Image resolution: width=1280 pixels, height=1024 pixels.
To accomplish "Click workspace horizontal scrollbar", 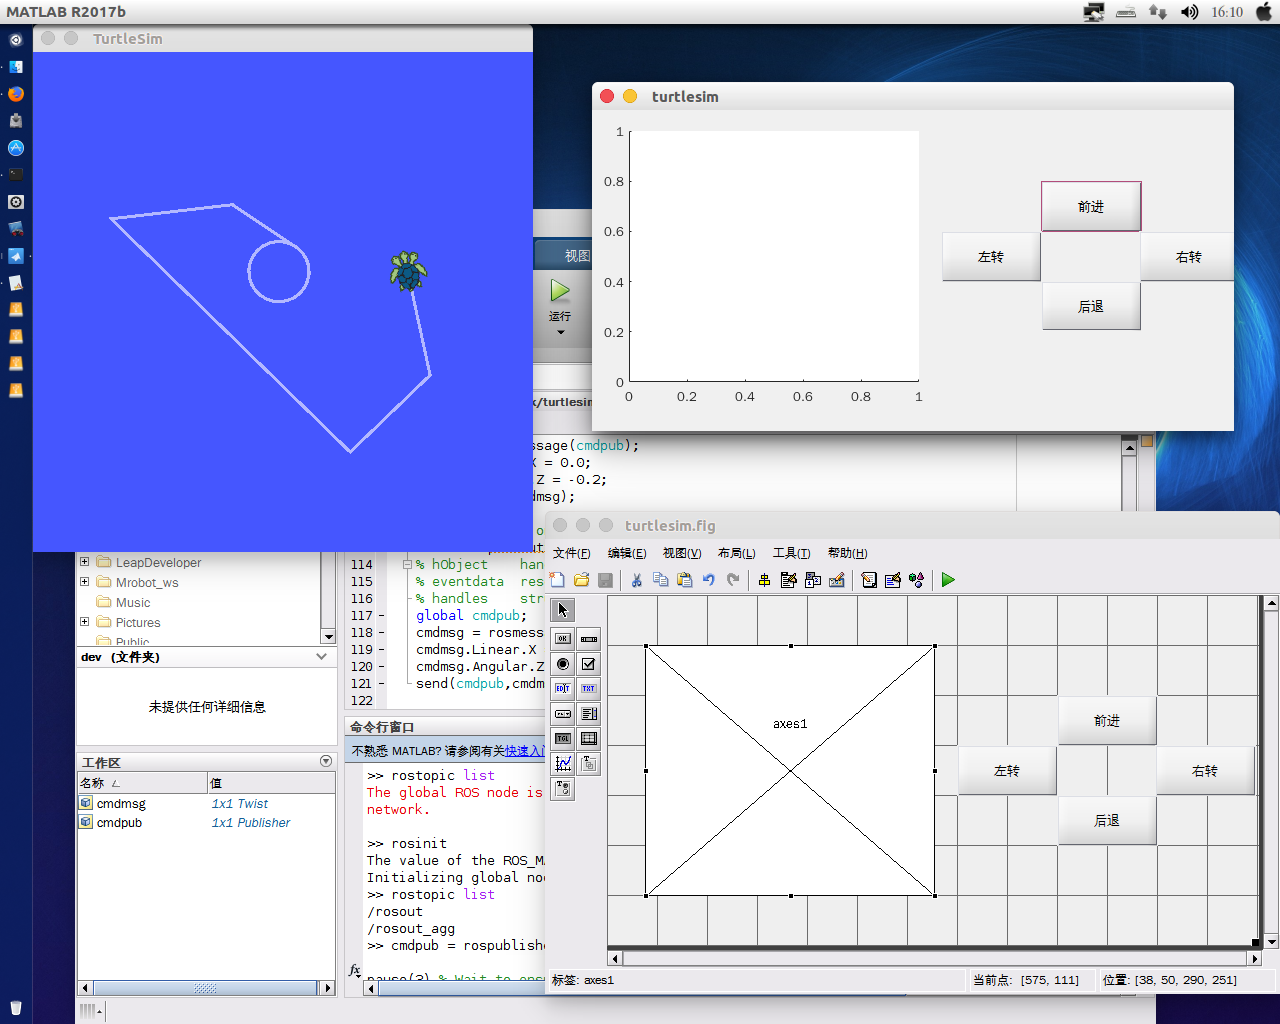I will point(205,988).
